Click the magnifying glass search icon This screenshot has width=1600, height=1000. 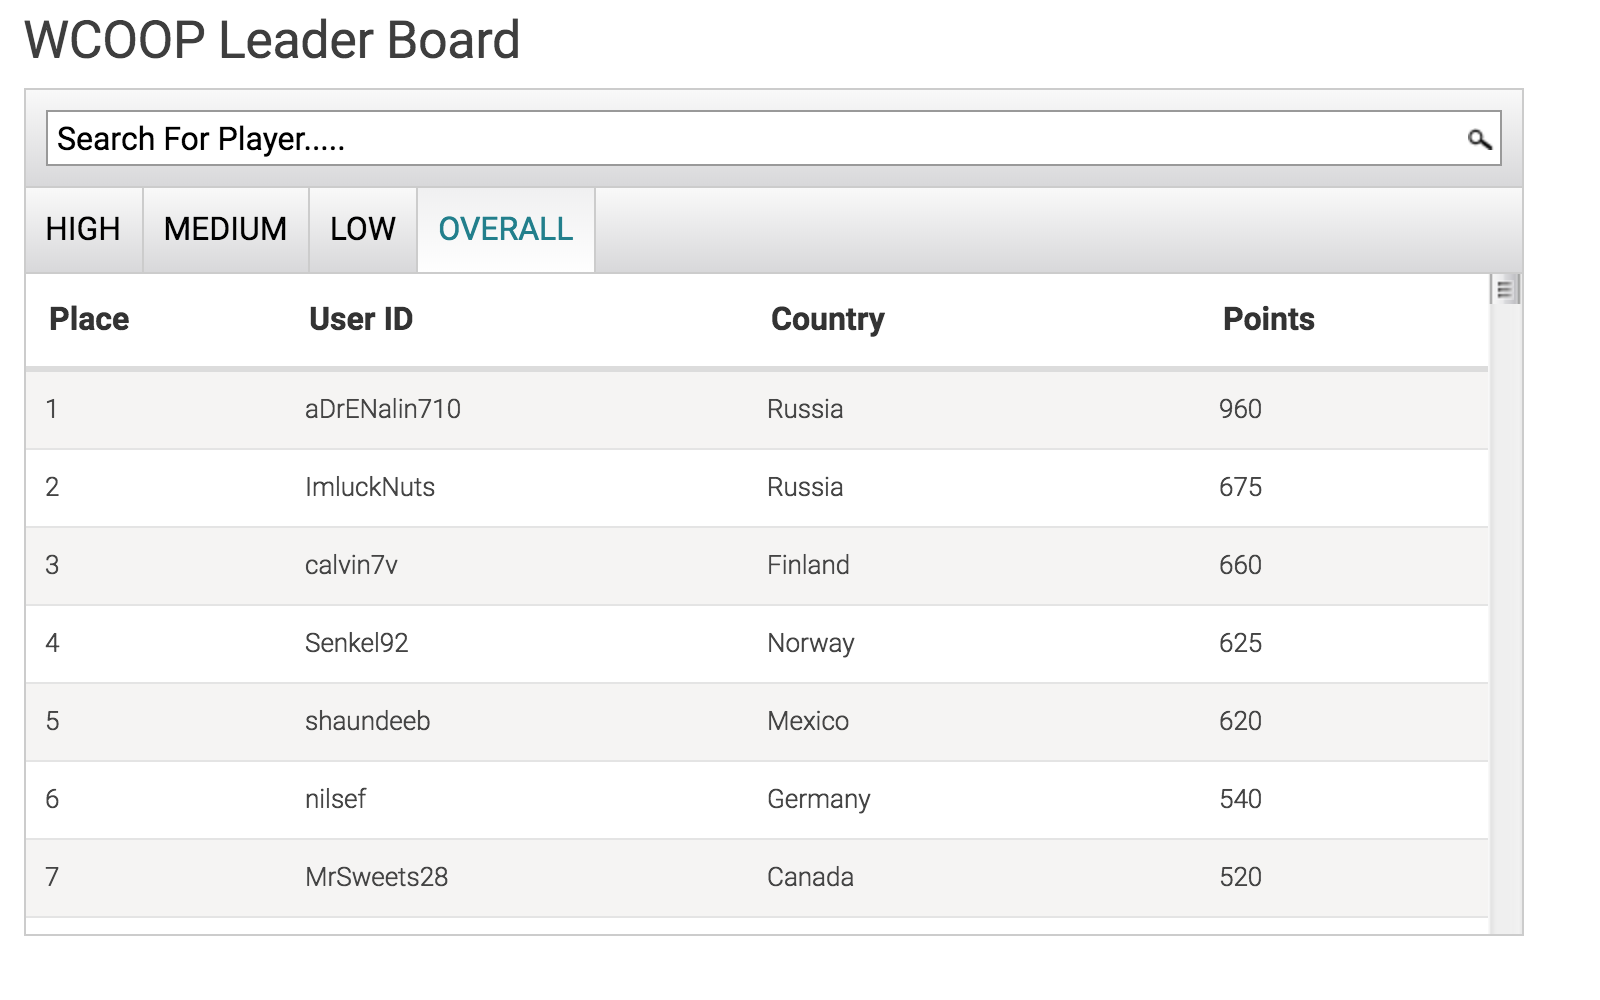[1479, 139]
